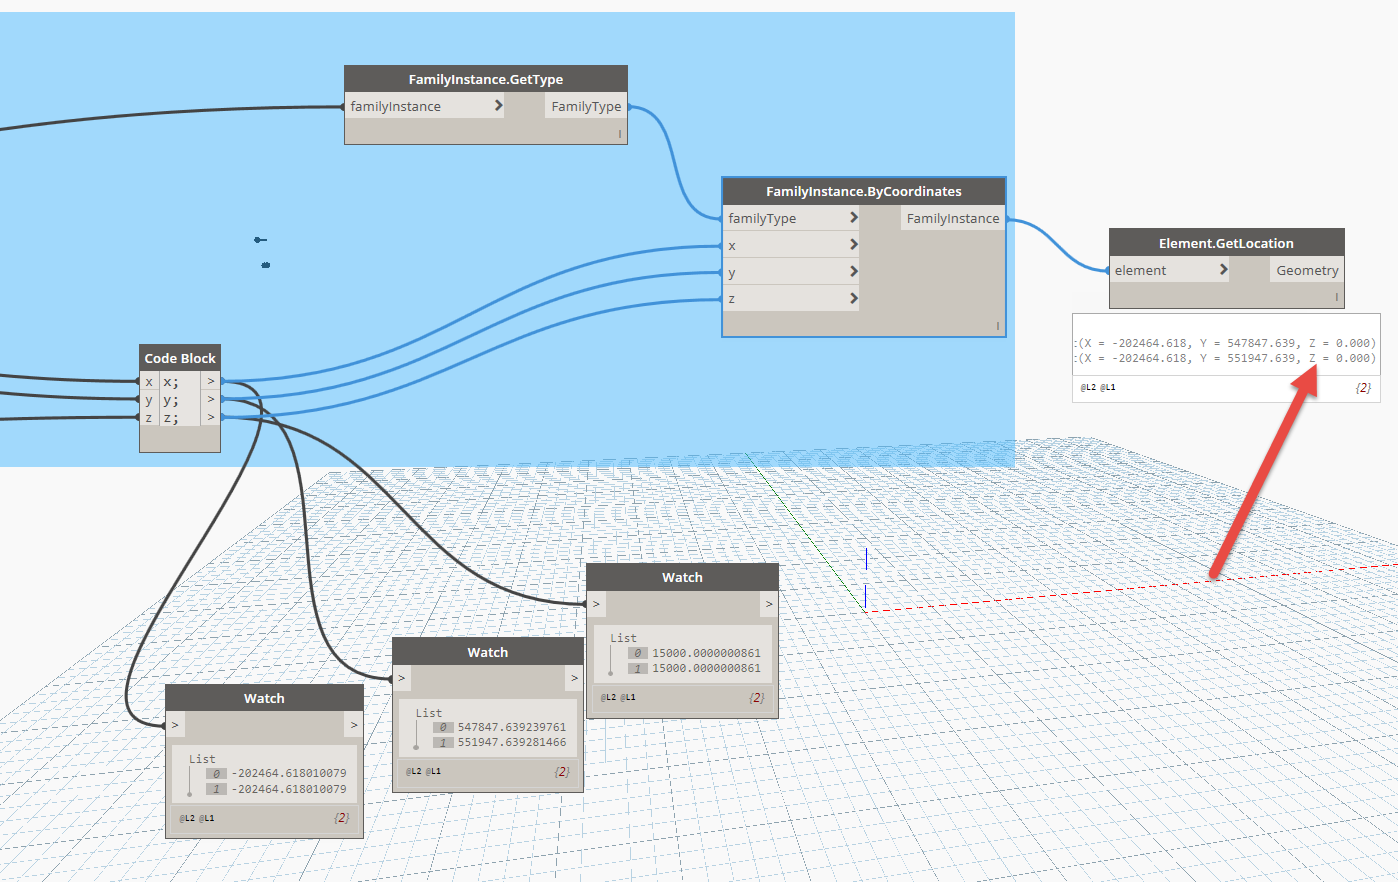
Task: Select the FamilyInstance.GetType node header
Action: (486, 79)
